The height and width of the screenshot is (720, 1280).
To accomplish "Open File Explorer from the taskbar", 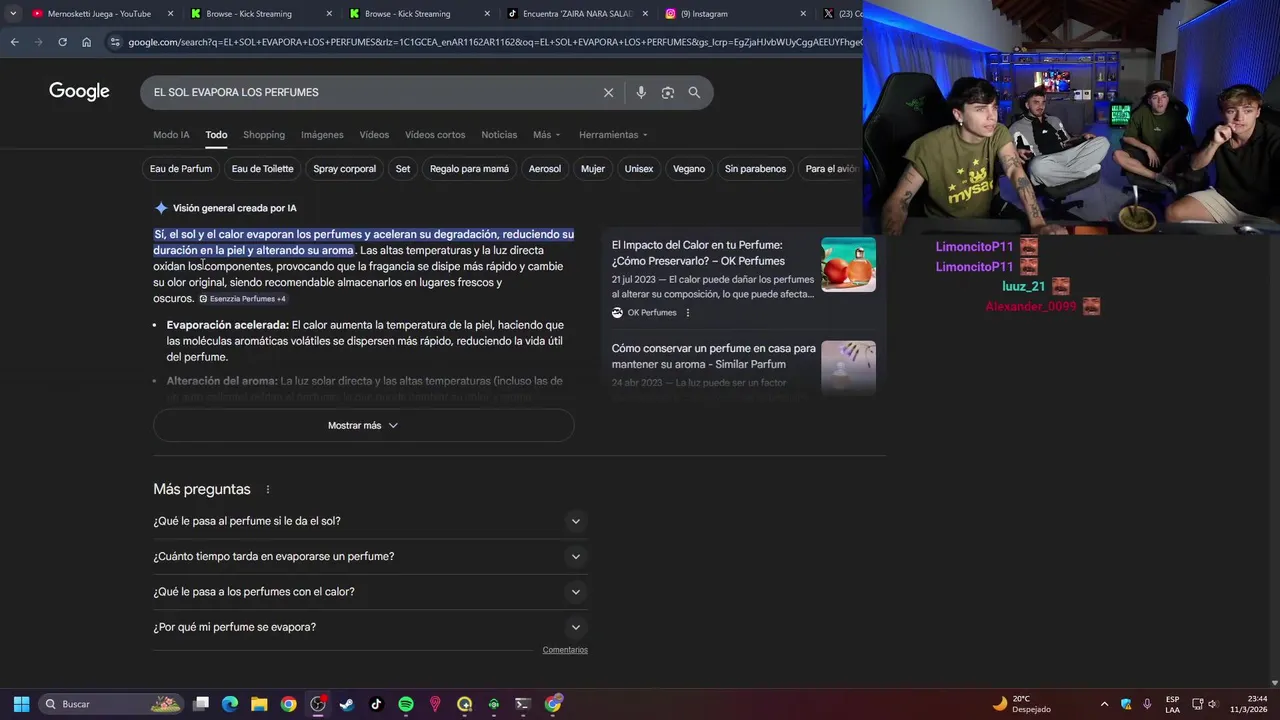I will [259, 704].
